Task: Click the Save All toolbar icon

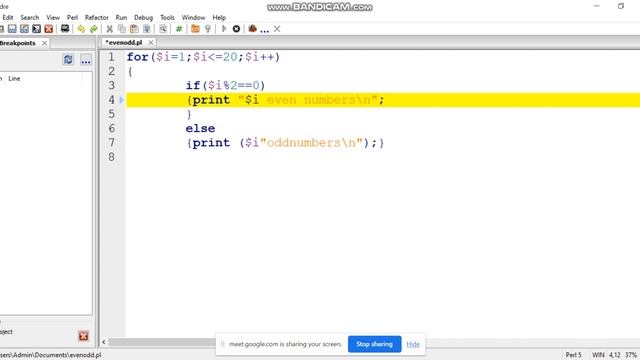Action: point(36,29)
